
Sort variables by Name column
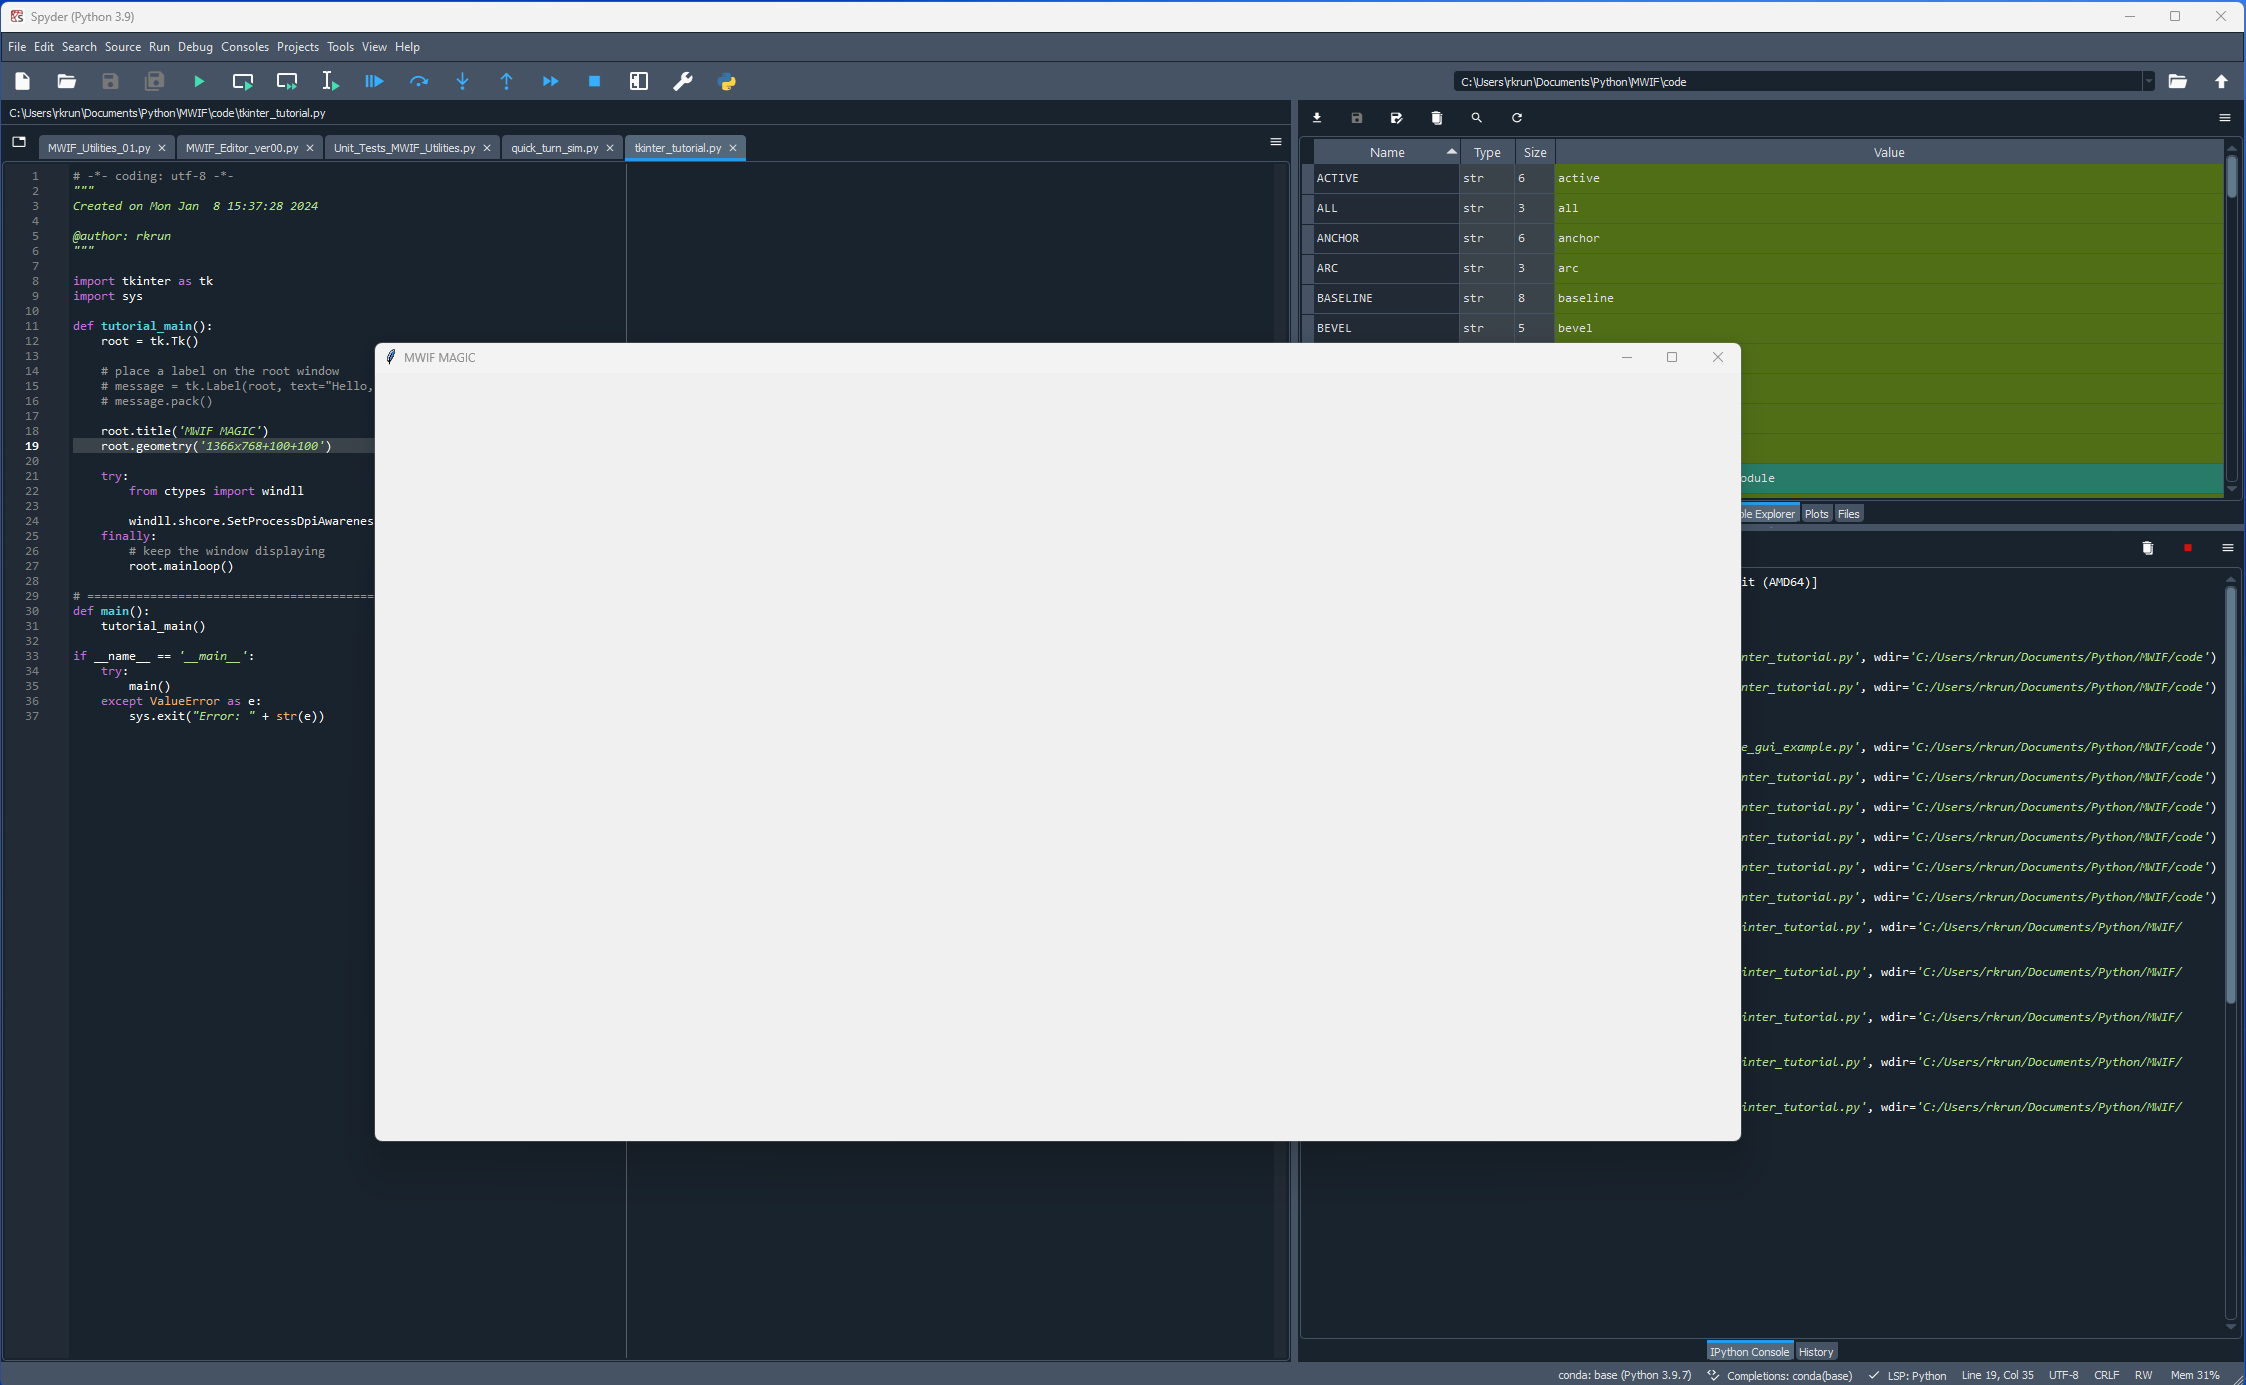(x=1386, y=152)
